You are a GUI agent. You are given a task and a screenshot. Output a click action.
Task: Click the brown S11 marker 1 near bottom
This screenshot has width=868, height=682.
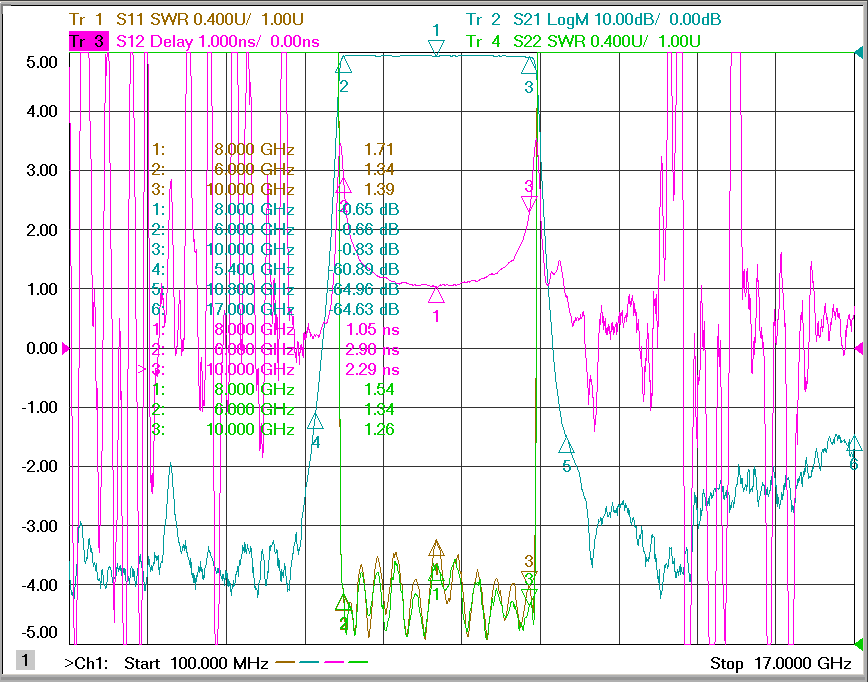(x=436, y=548)
